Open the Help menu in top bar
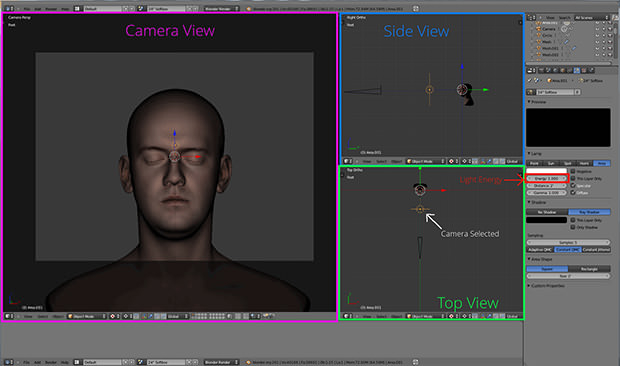620x366 pixels. click(65, 8)
